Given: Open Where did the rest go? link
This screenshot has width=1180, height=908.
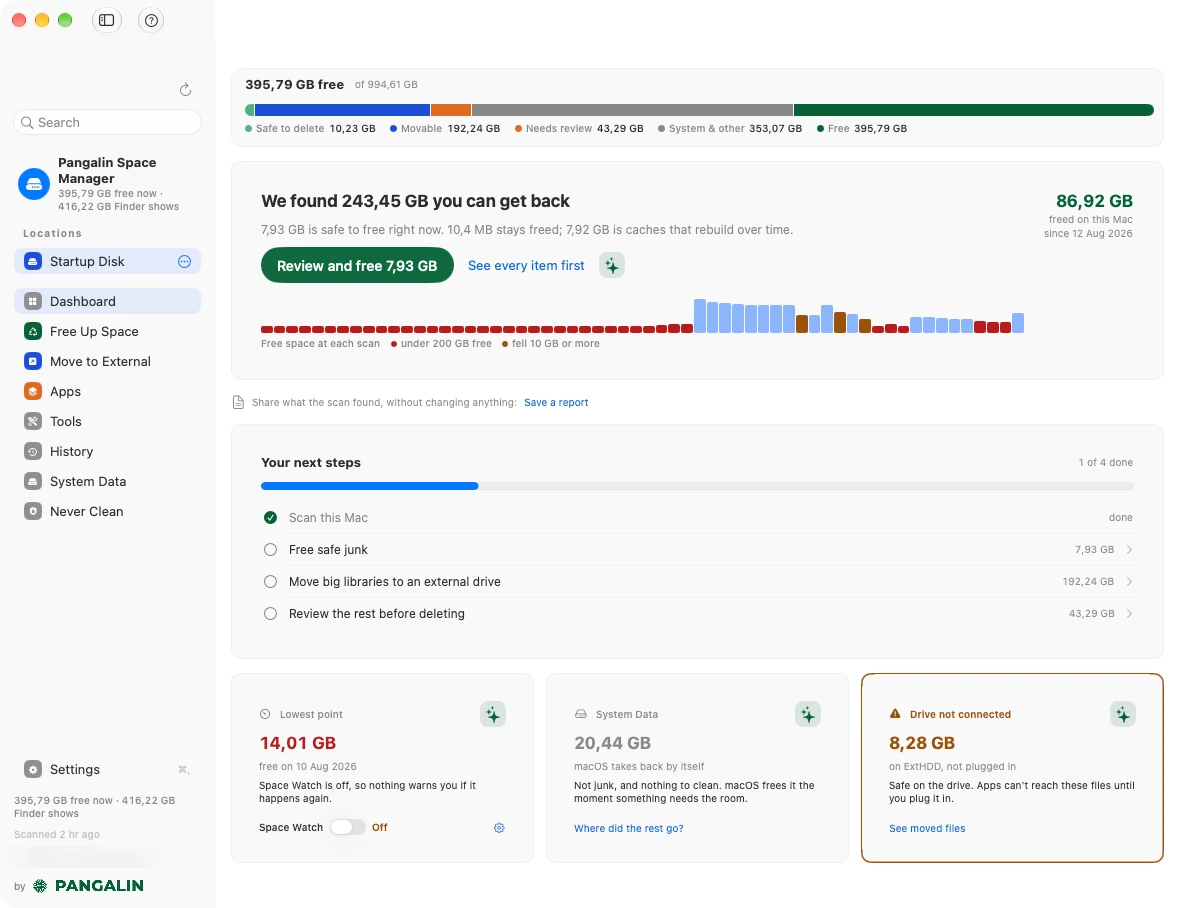Looking at the screenshot, I should click(x=628, y=828).
